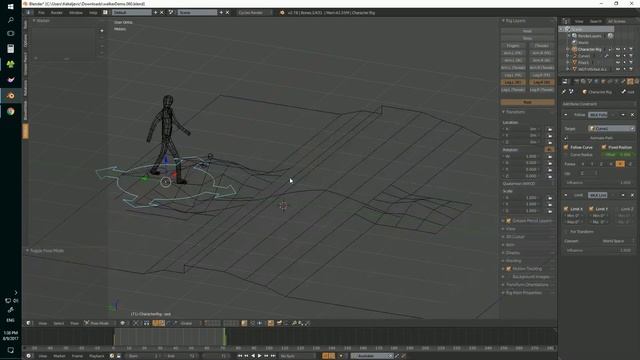Jump to the timeline start frame

(240, 356)
